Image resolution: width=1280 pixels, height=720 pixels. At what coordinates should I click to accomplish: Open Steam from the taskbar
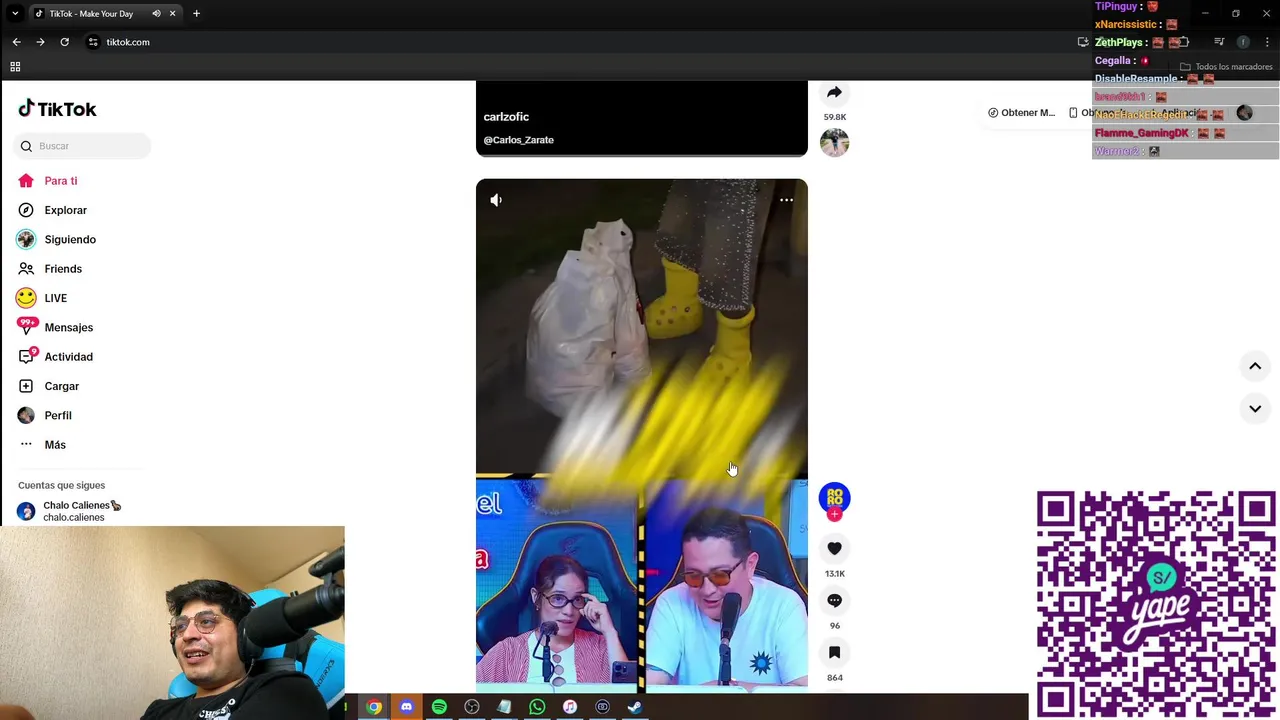[x=634, y=707]
